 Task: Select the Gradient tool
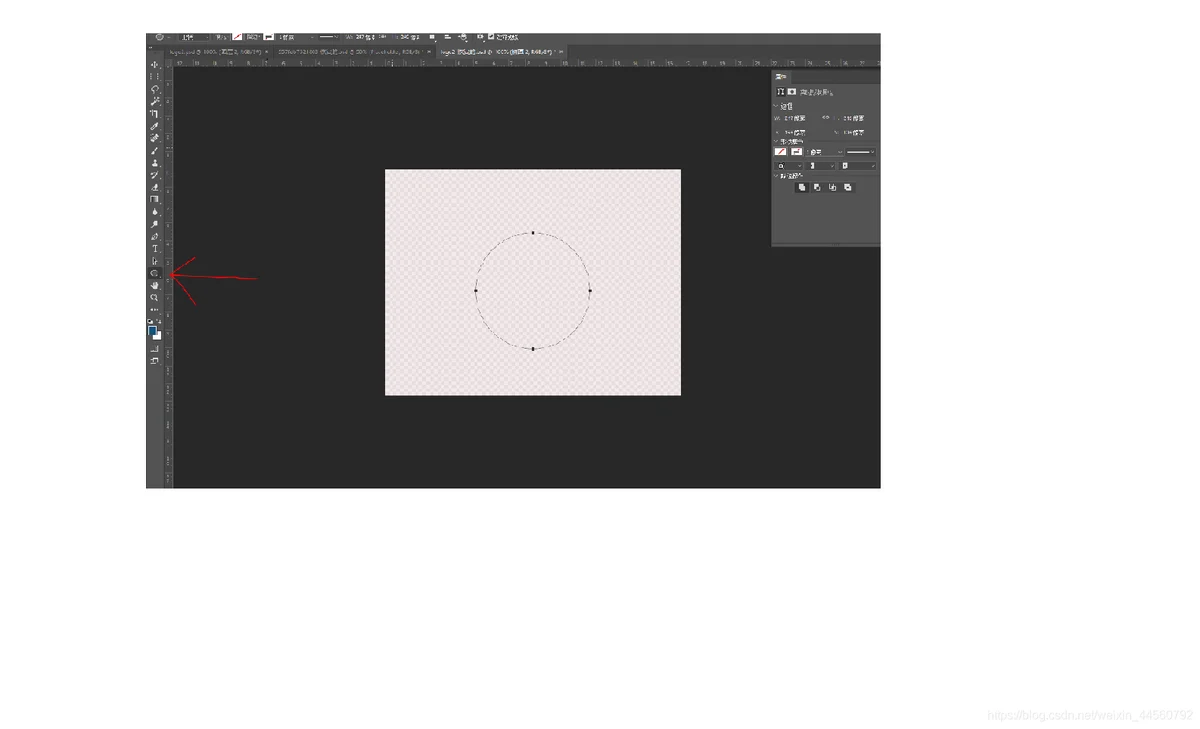(x=154, y=198)
